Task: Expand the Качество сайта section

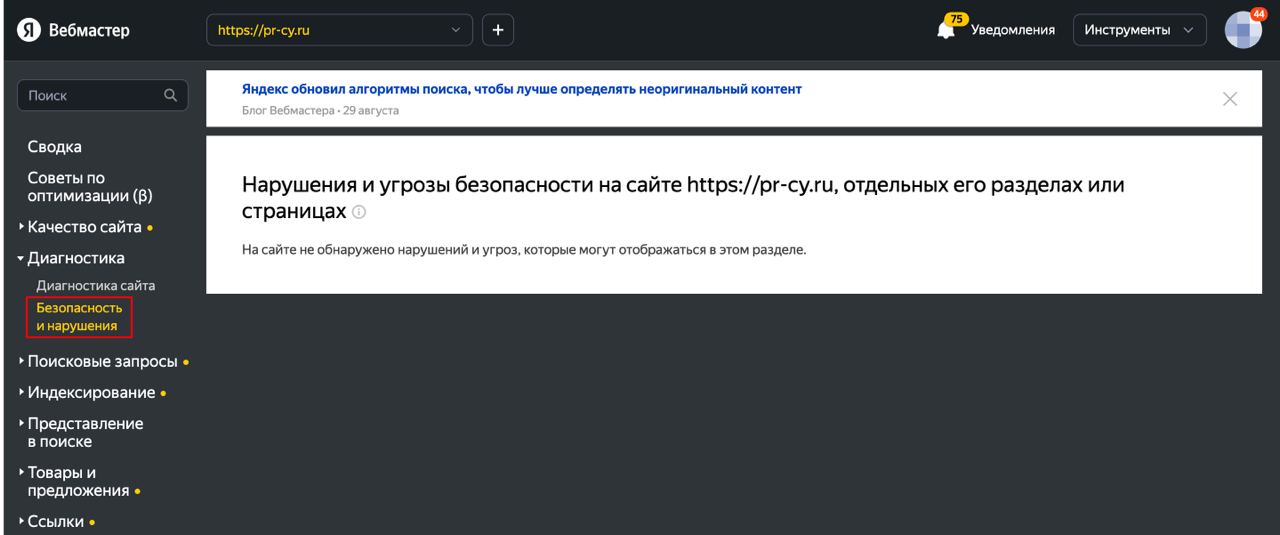Action: coord(85,227)
